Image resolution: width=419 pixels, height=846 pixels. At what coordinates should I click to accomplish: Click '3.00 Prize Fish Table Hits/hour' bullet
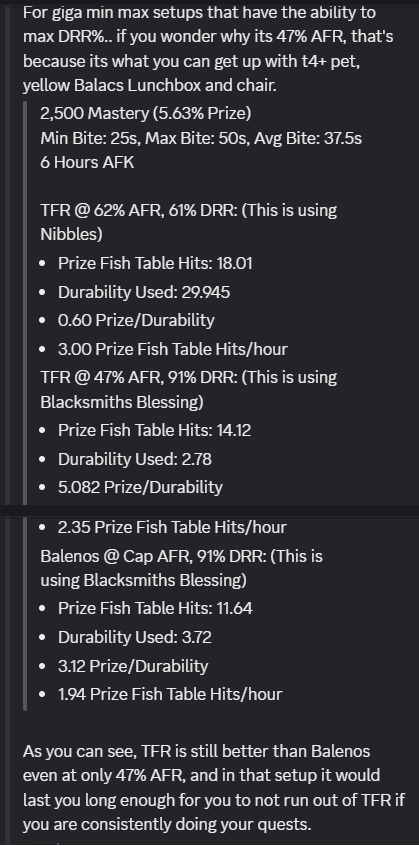coord(173,349)
